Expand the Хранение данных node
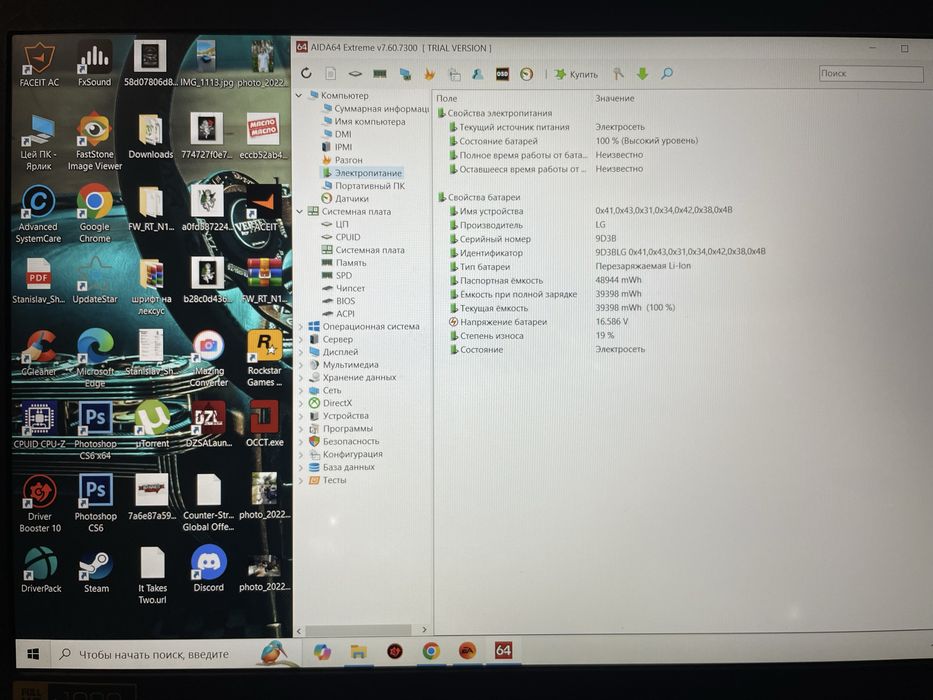Viewport: 933px width, 700px height. (301, 377)
